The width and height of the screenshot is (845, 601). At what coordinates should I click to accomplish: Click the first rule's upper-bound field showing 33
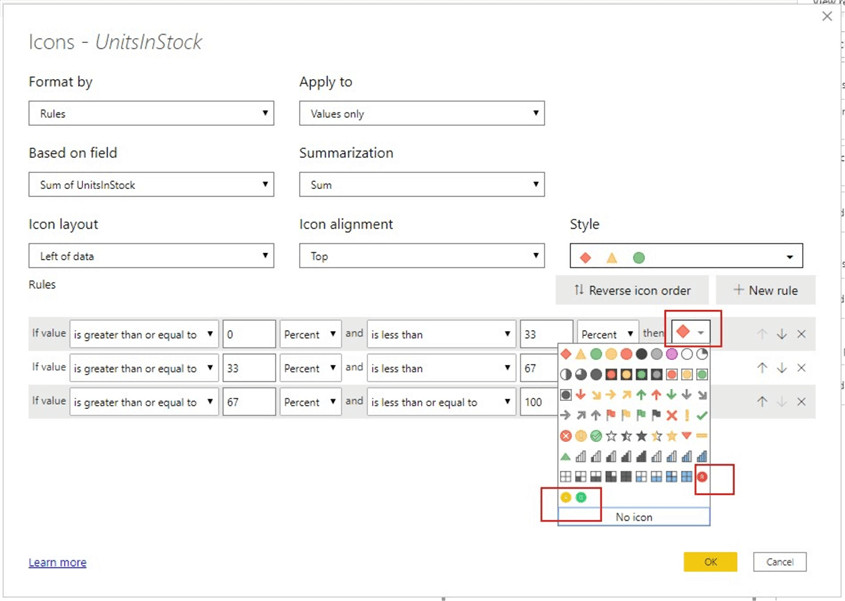(546, 334)
